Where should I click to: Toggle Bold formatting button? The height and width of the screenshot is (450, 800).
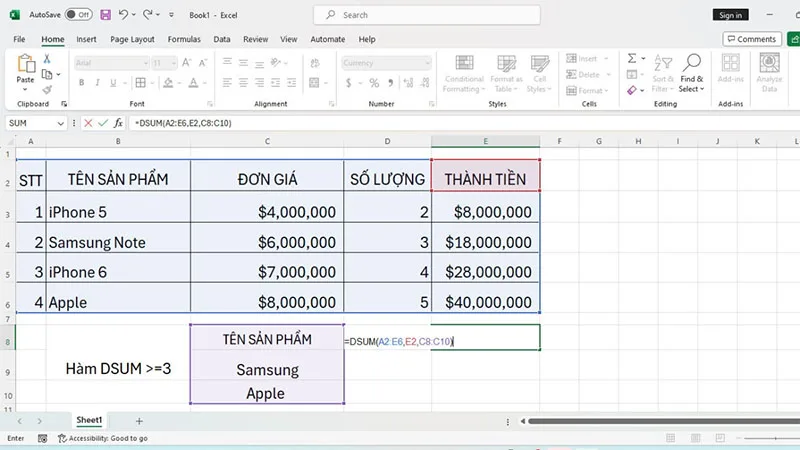pos(81,83)
